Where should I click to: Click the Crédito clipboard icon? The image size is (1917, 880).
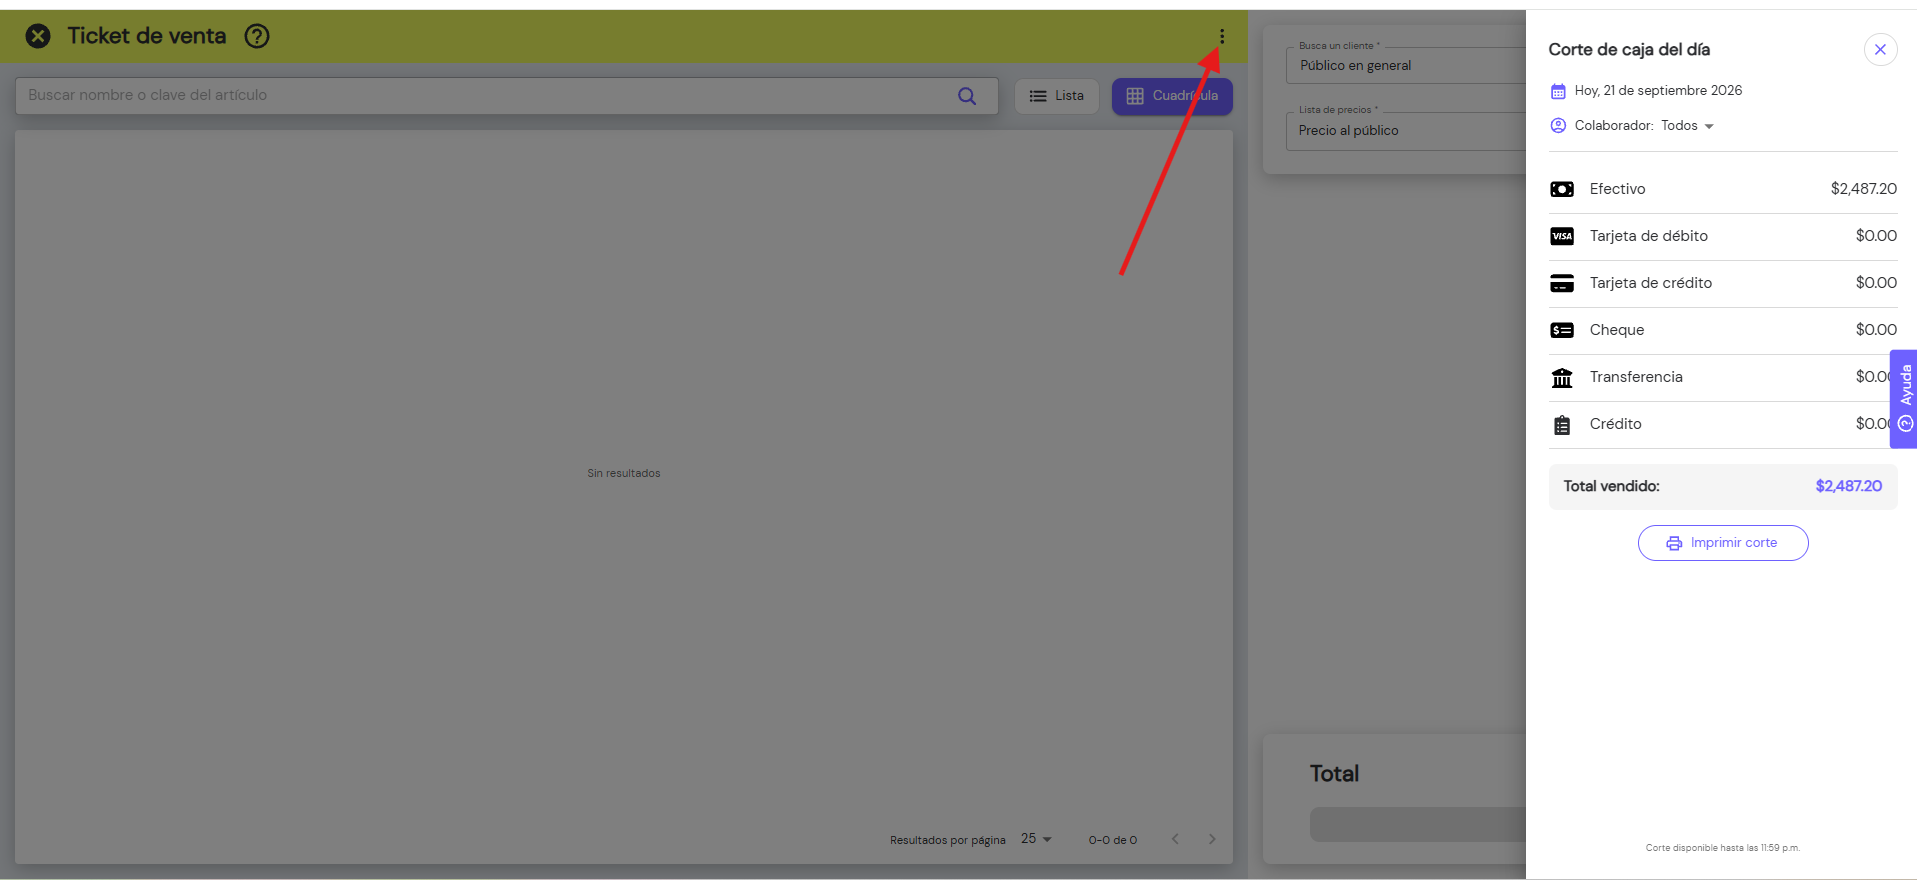pyautogui.click(x=1562, y=425)
